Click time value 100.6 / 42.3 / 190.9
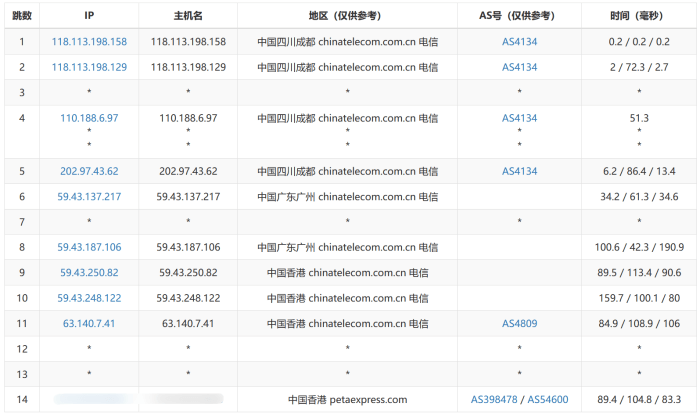This screenshot has height=414, width=700. pos(639,247)
